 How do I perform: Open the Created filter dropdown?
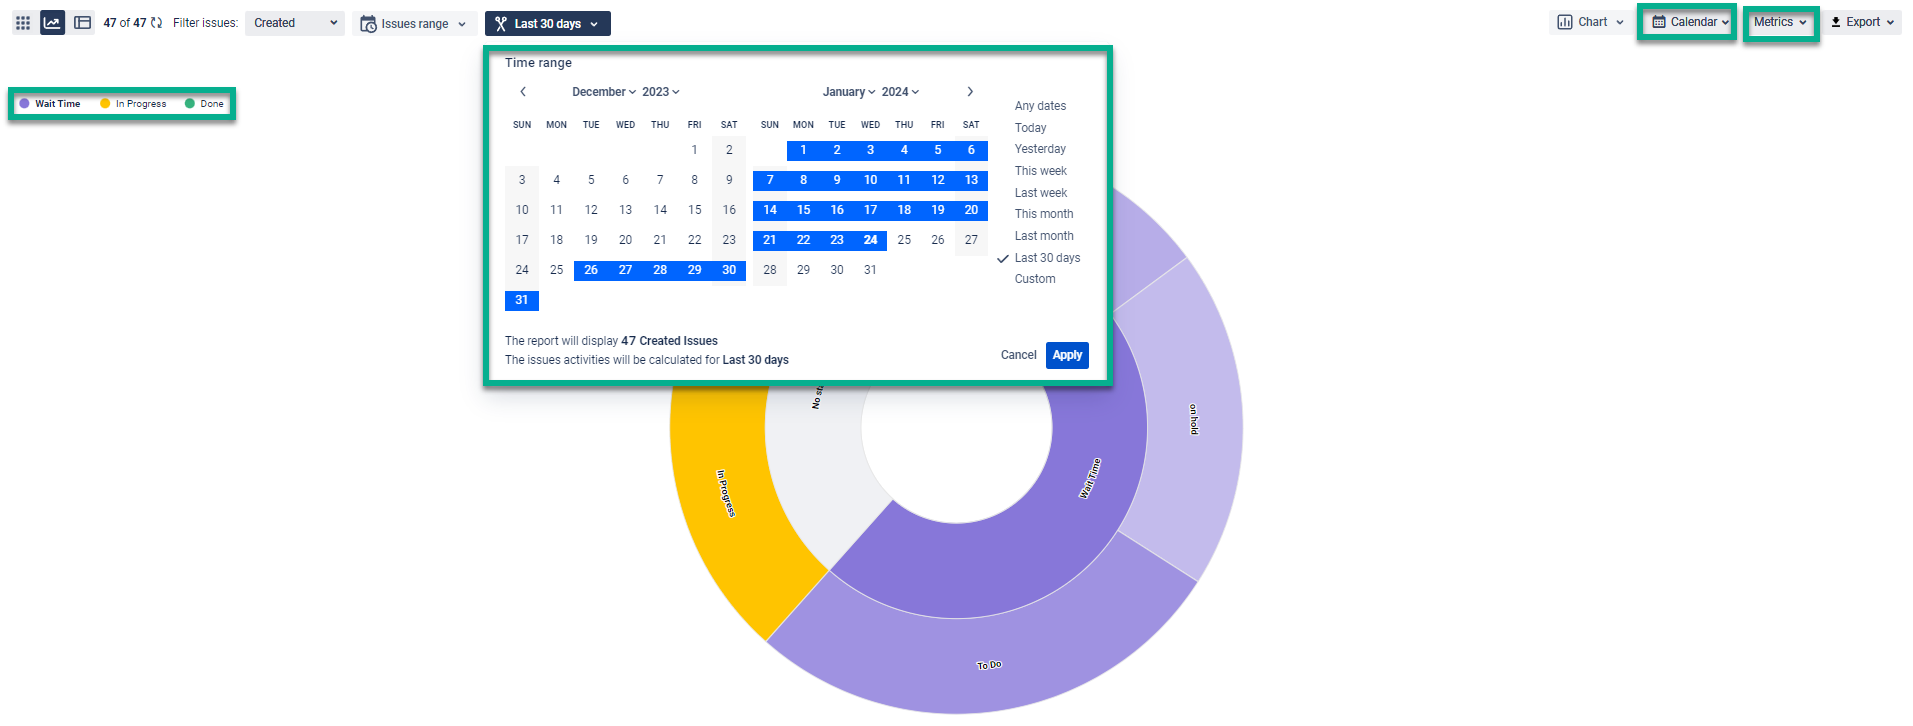coord(295,23)
